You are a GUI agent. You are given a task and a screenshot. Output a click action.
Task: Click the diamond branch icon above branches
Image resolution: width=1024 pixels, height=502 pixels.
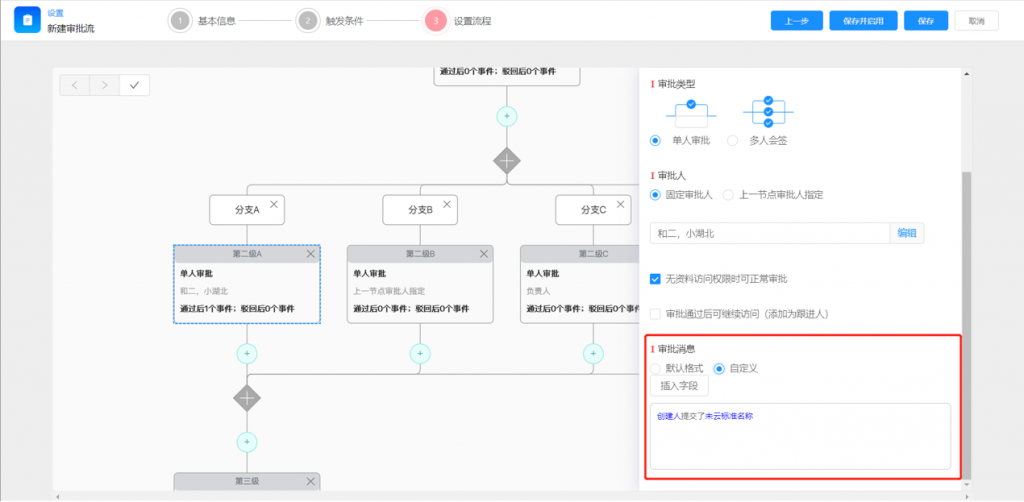[507, 160]
